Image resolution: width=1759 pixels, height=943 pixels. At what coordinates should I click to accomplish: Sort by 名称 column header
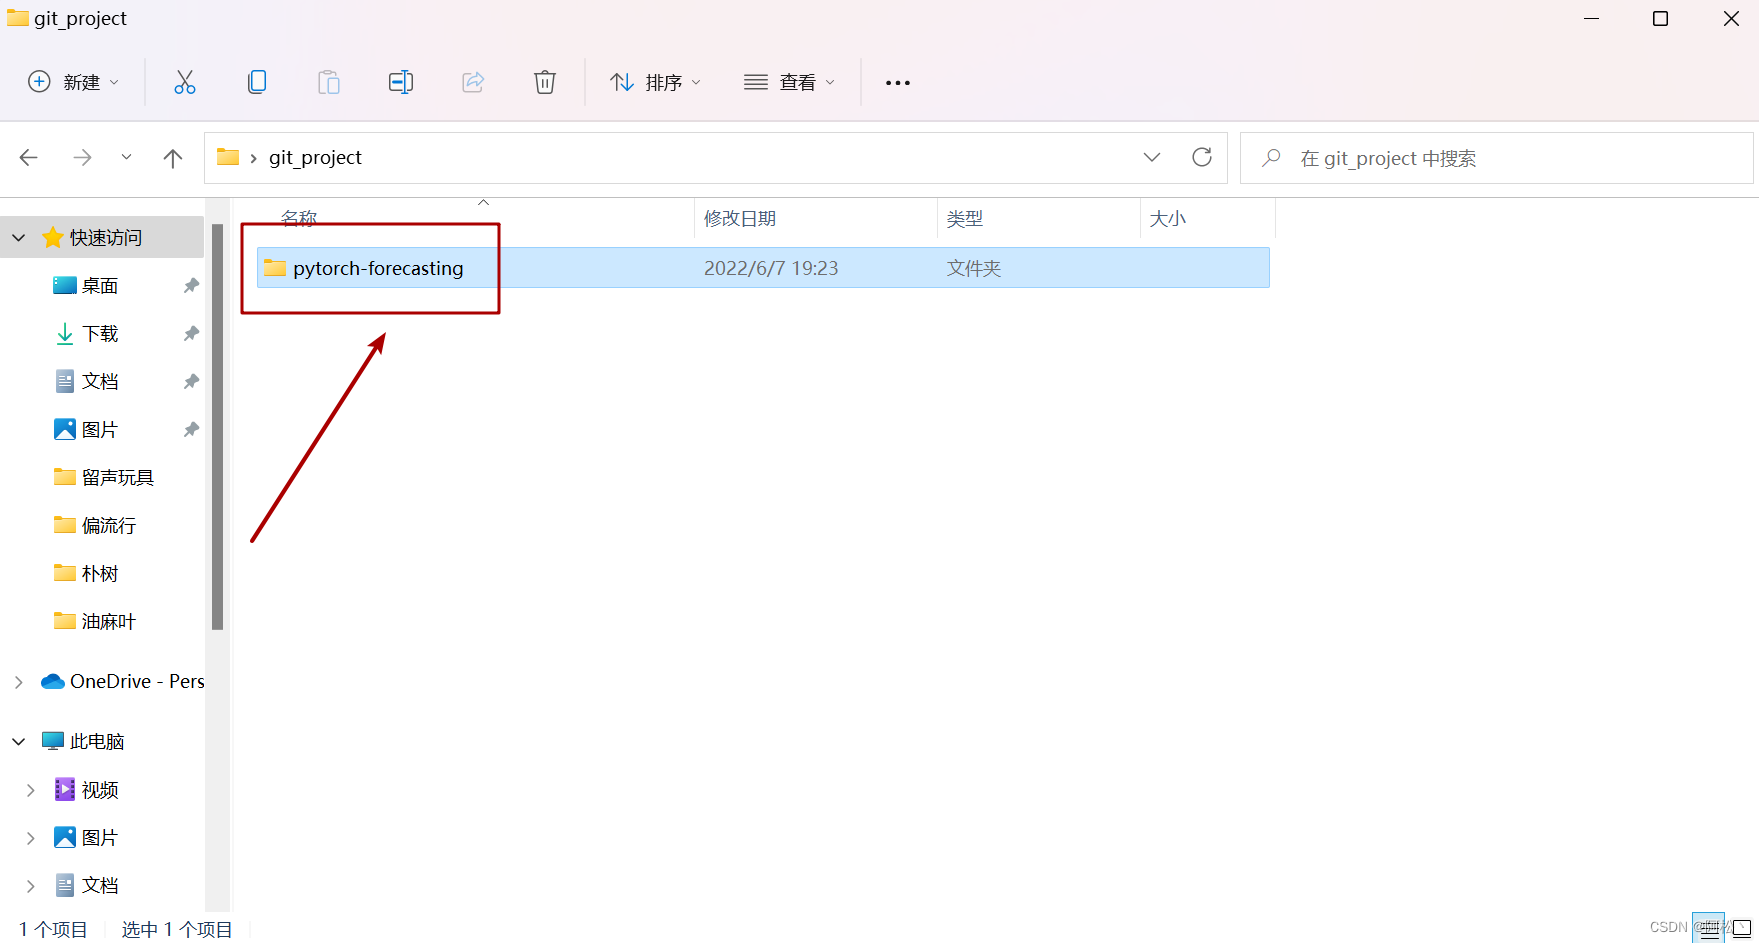(299, 218)
